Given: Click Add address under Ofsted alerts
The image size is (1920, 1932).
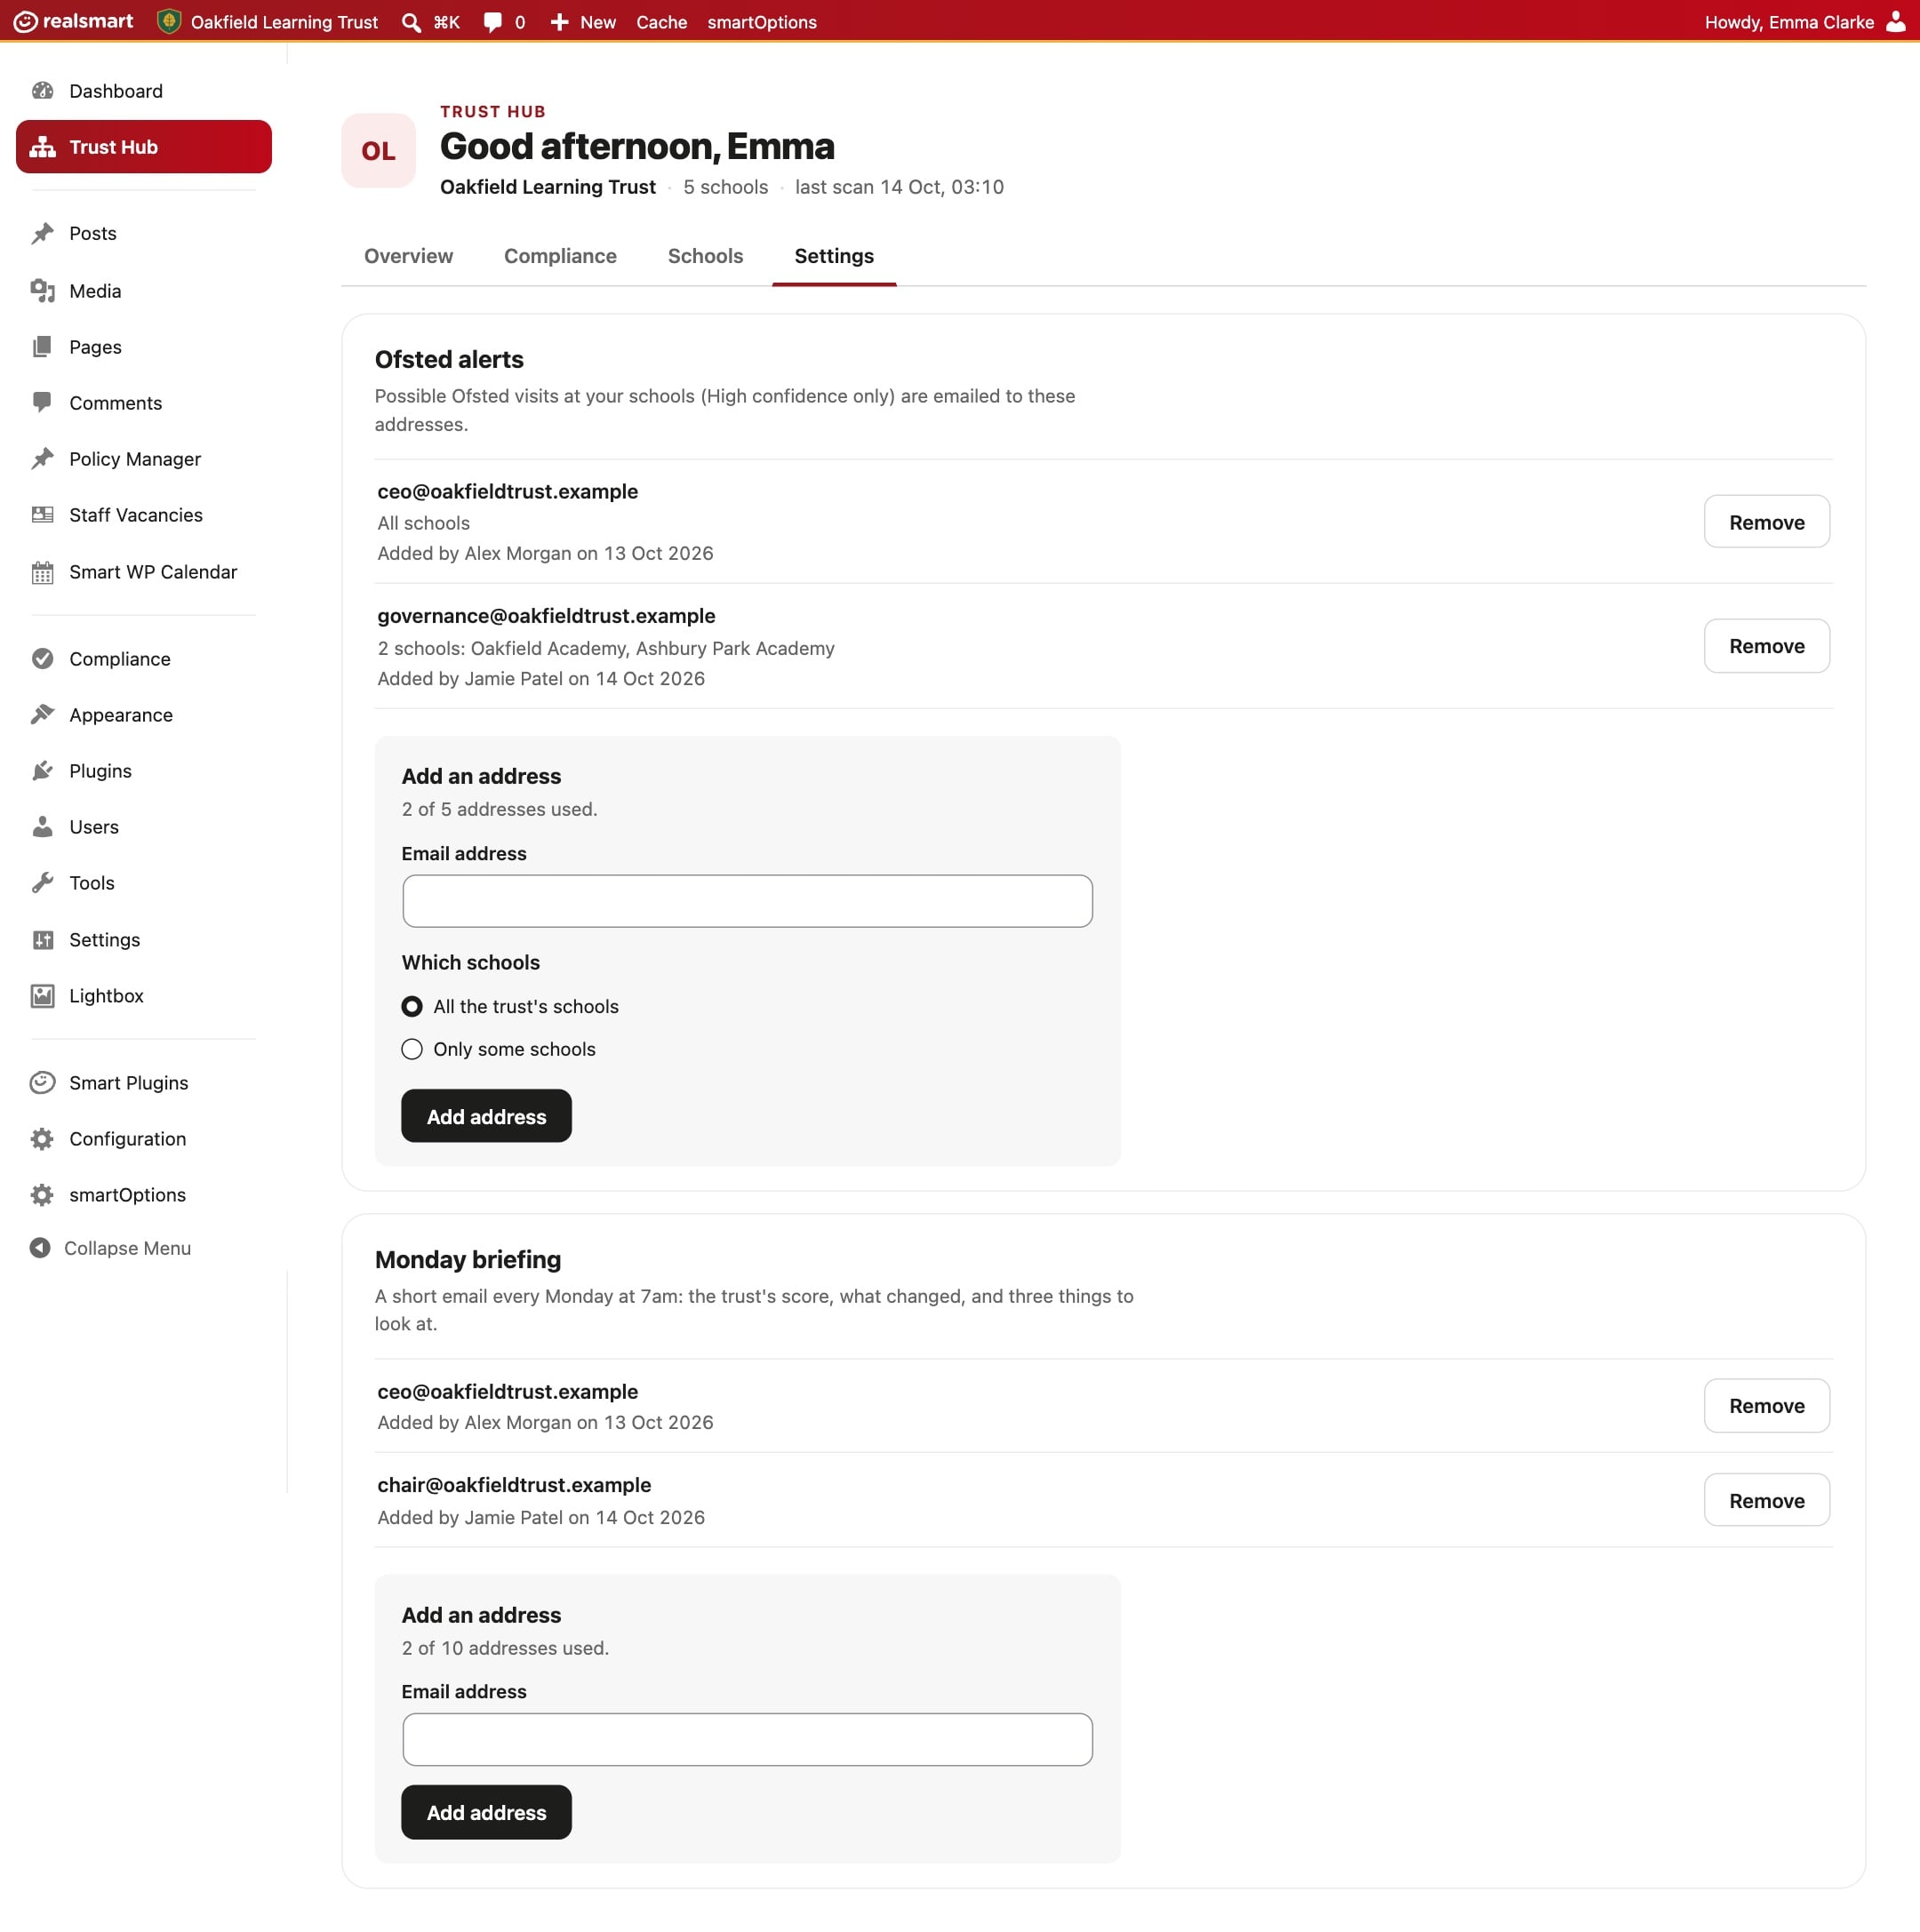Looking at the screenshot, I should (486, 1116).
